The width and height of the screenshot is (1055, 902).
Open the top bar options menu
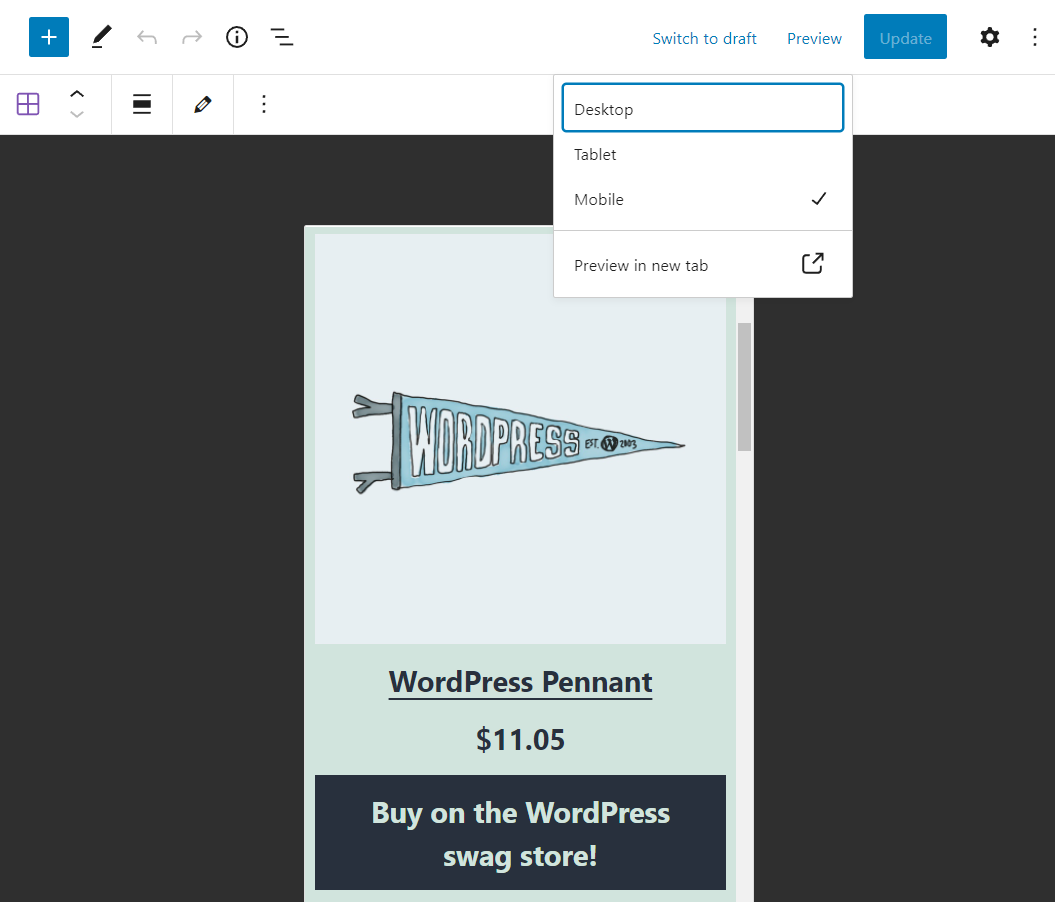click(1035, 37)
